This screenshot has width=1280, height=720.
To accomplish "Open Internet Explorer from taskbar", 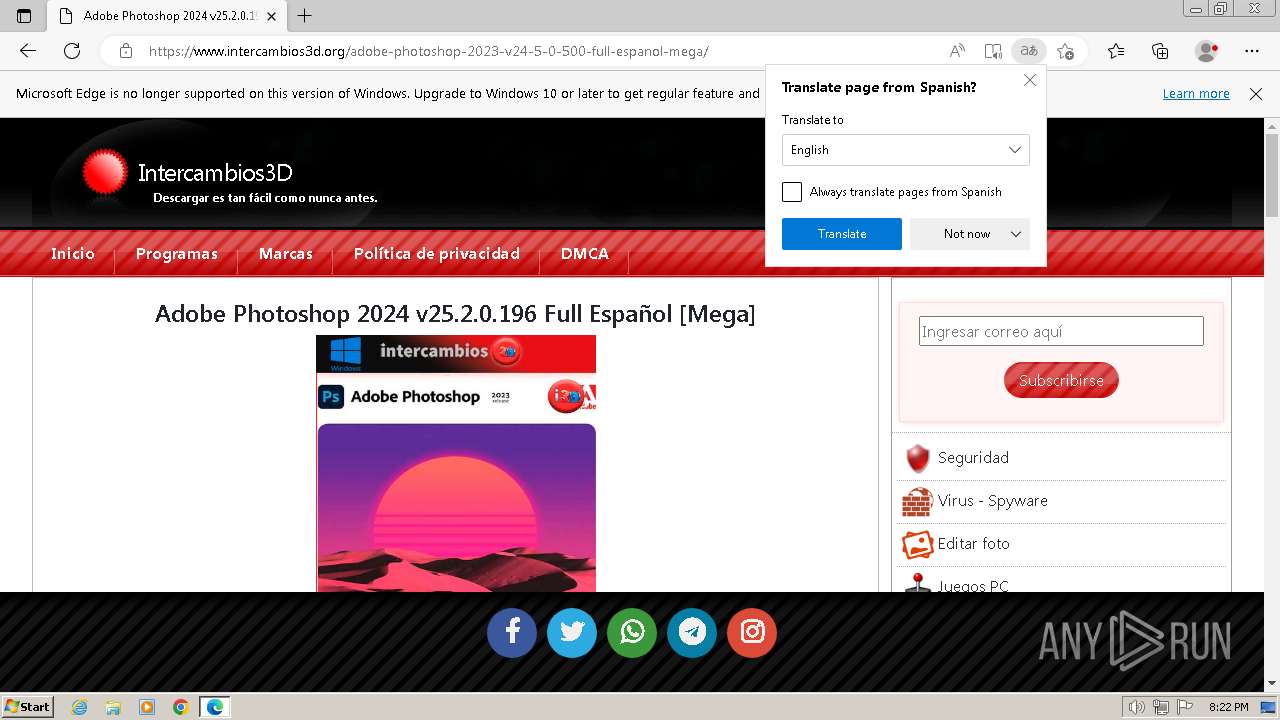I will click(x=80, y=707).
